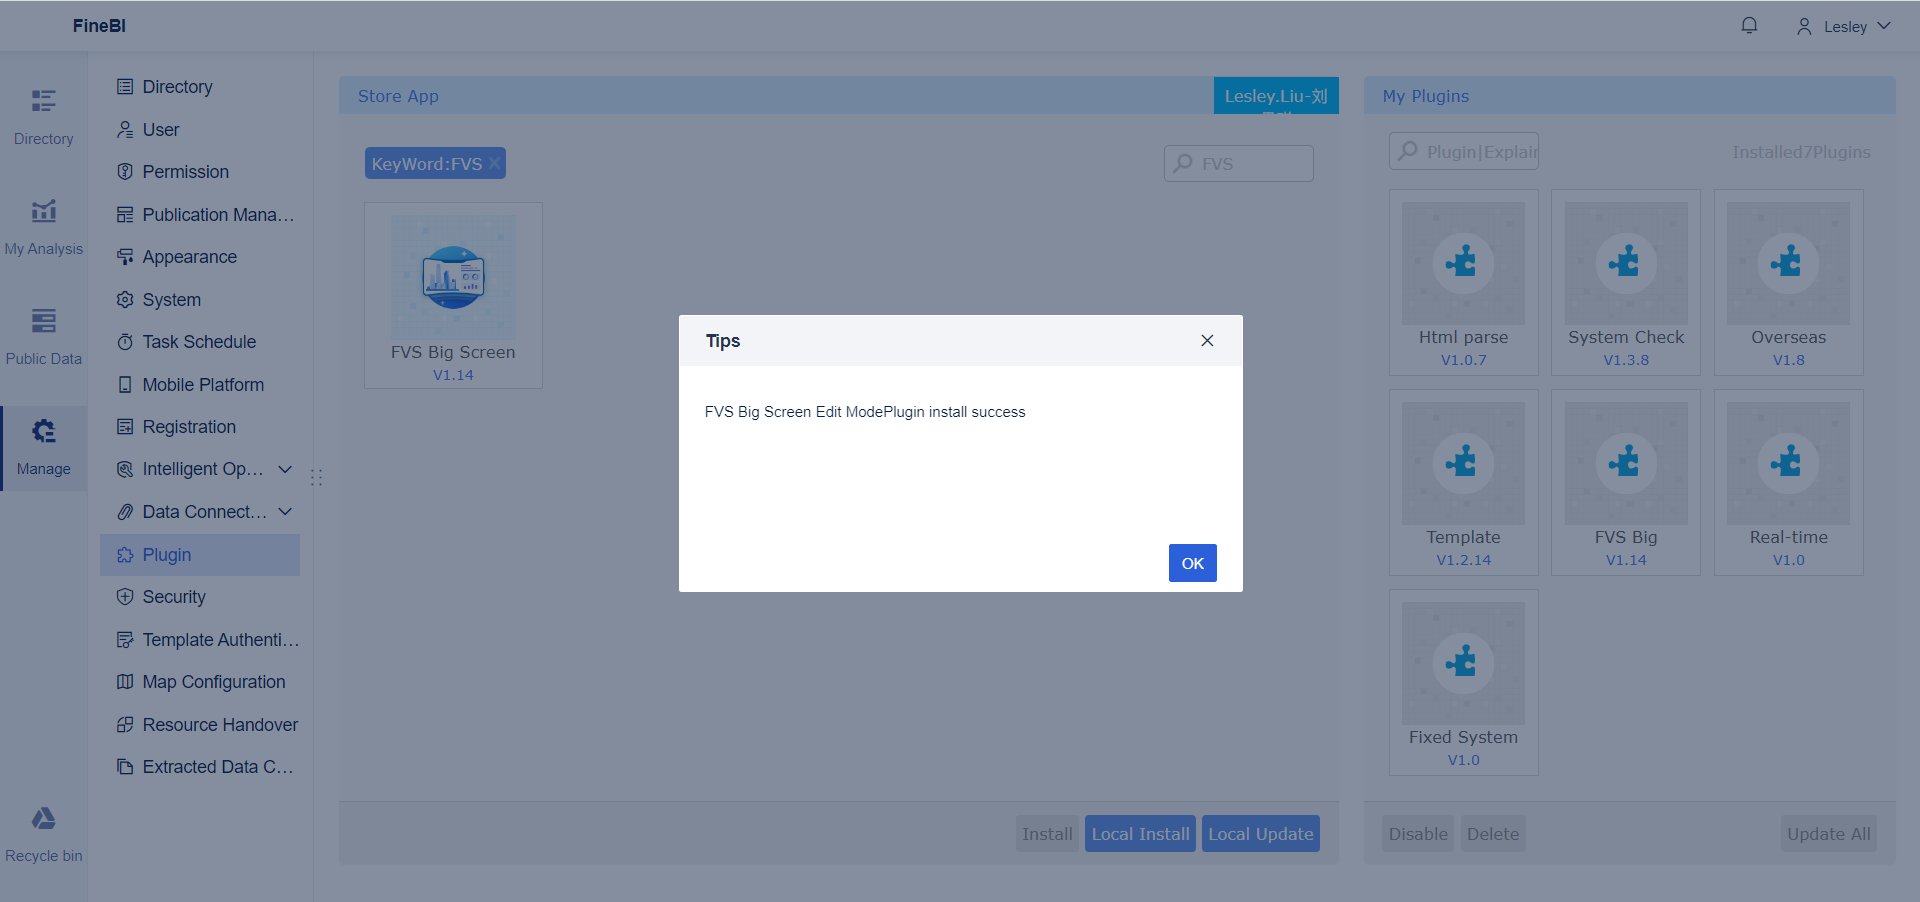Open the Recycle bin
This screenshot has width=1920, height=902.
(x=44, y=834)
